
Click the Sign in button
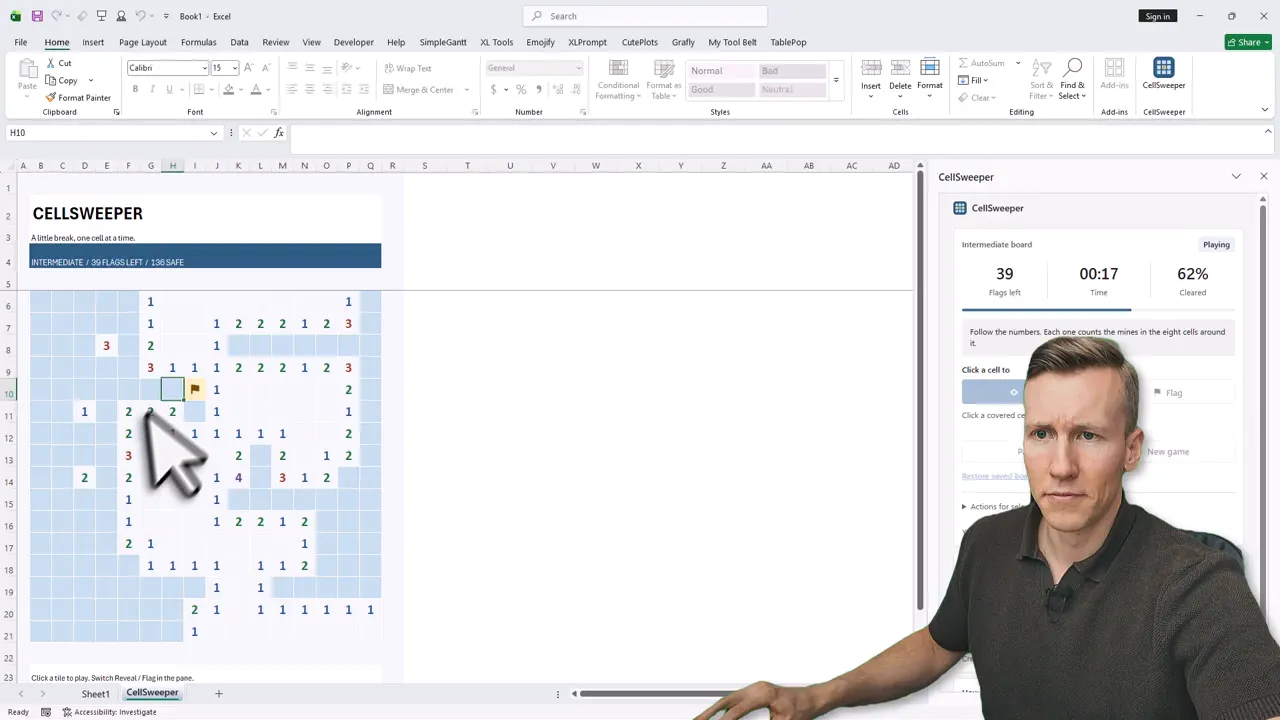point(1158,16)
